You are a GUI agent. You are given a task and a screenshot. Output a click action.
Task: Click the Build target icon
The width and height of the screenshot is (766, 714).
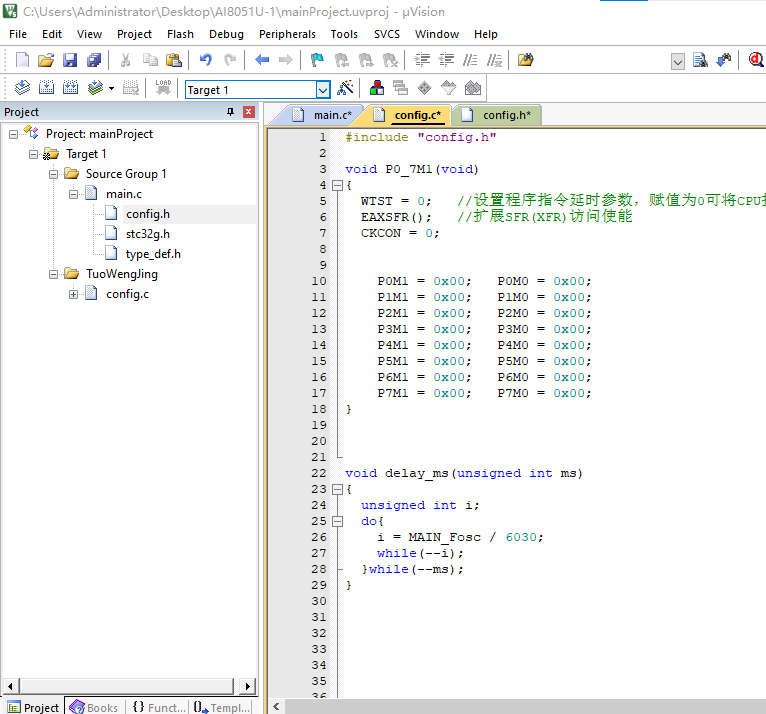(x=46, y=87)
